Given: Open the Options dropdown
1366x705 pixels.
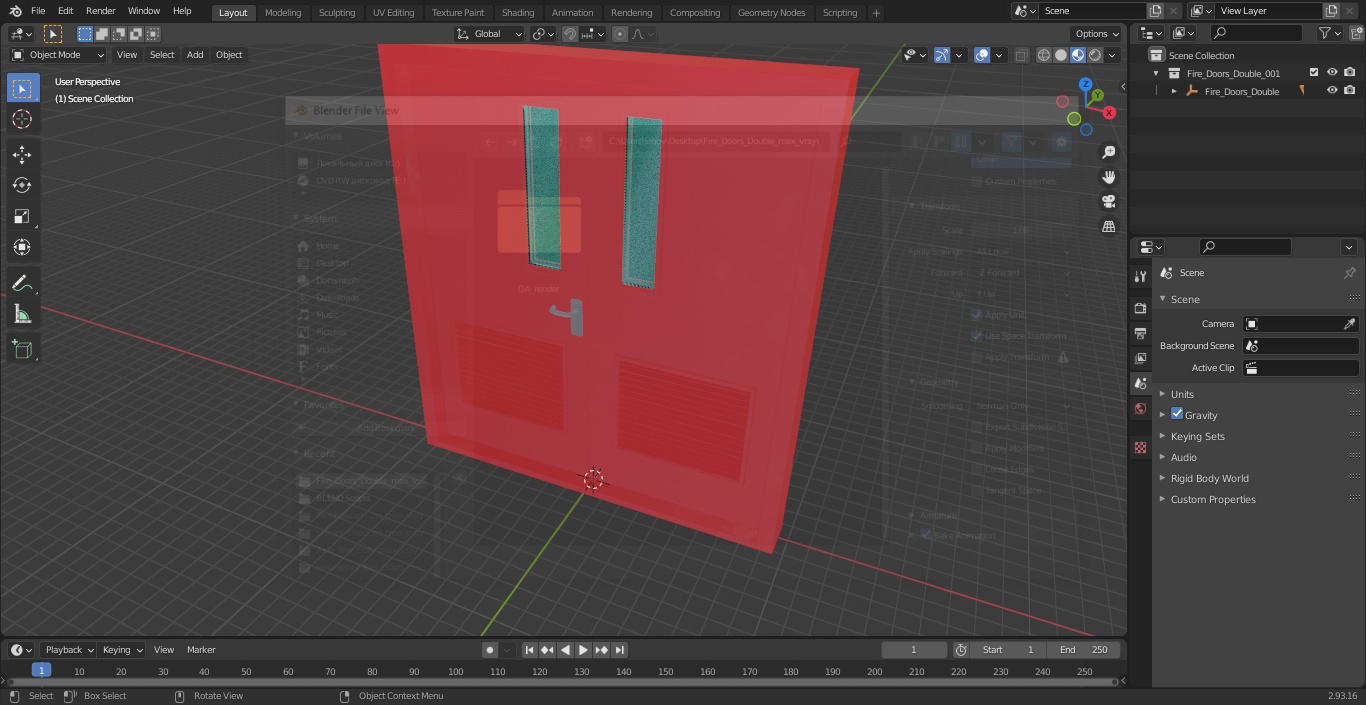Looking at the screenshot, I should coord(1097,34).
